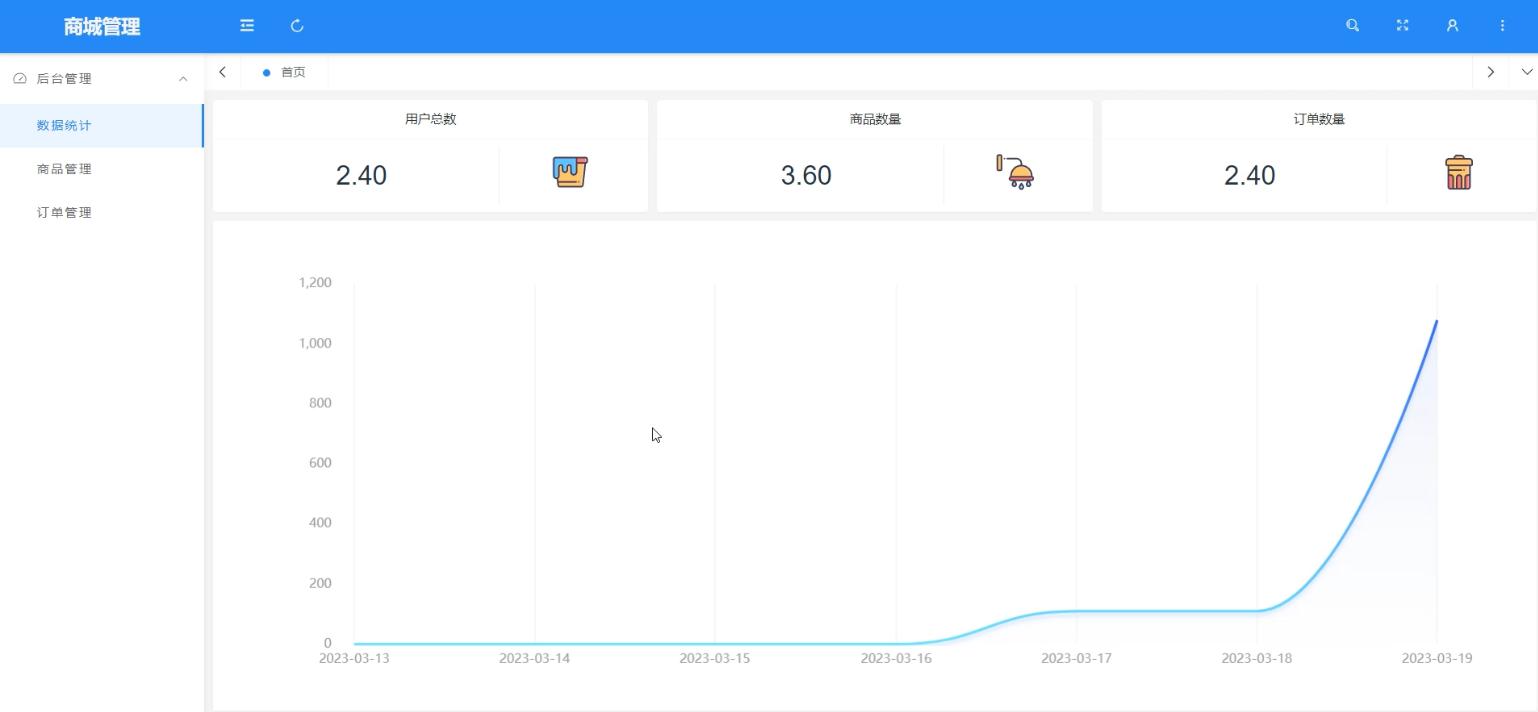This screenshot has width=1538, height=712.
Task: Click the refresh icon in header
Action: pyautogui.click(x=297, y=26)
